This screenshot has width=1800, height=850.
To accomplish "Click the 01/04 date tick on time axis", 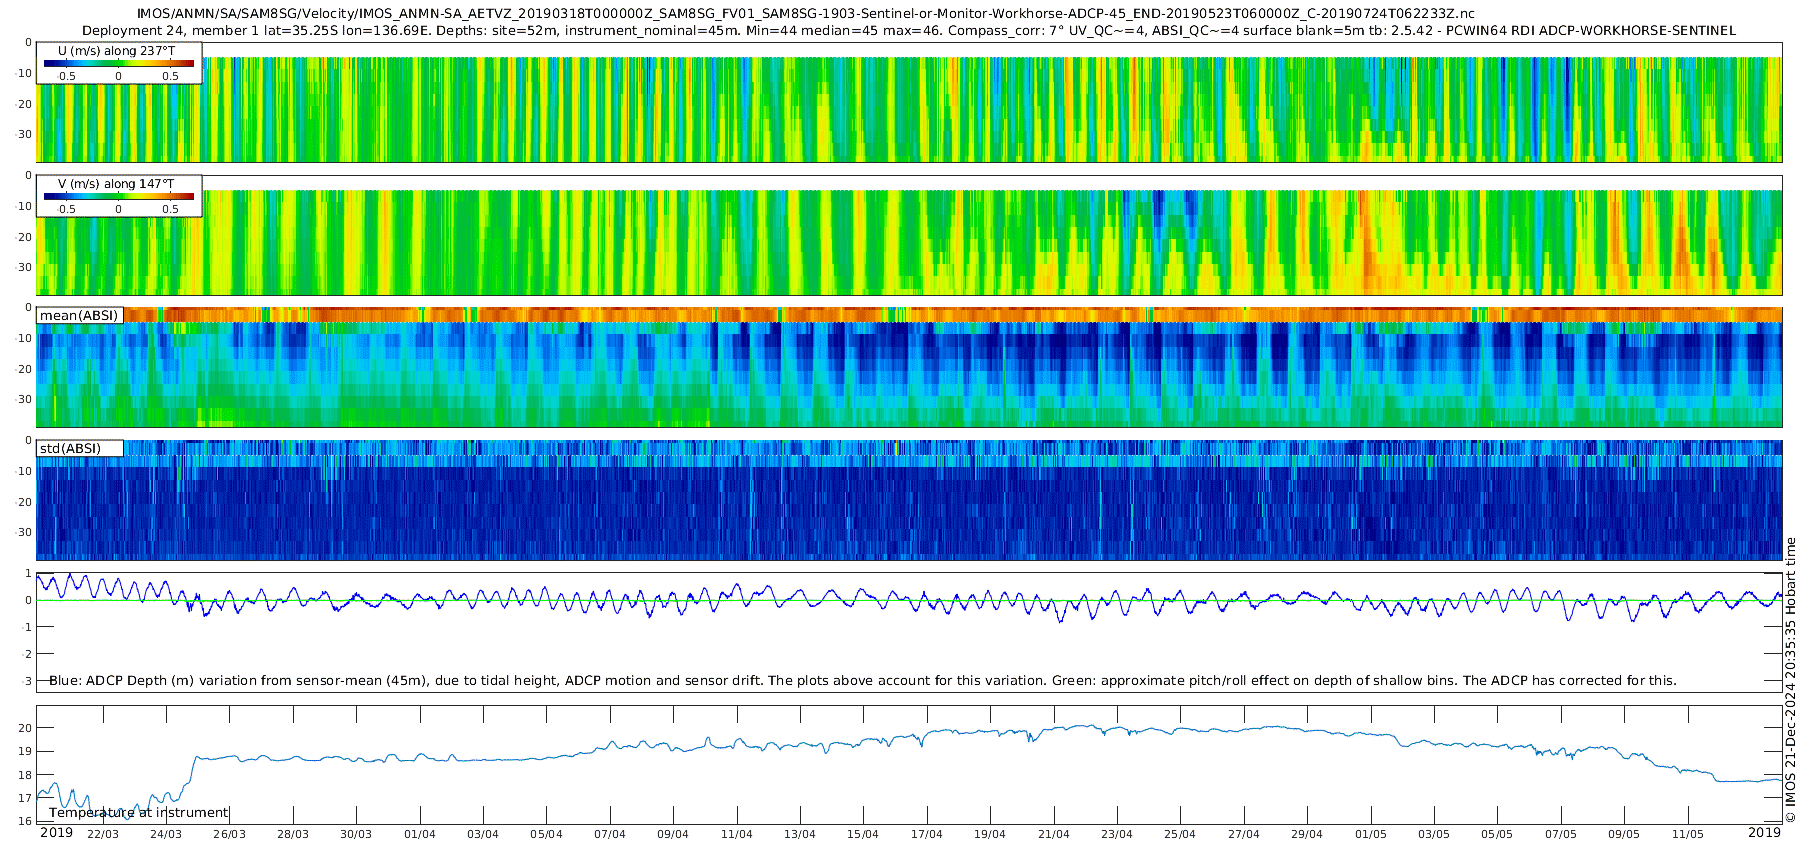I will click(x=420, y=834).
